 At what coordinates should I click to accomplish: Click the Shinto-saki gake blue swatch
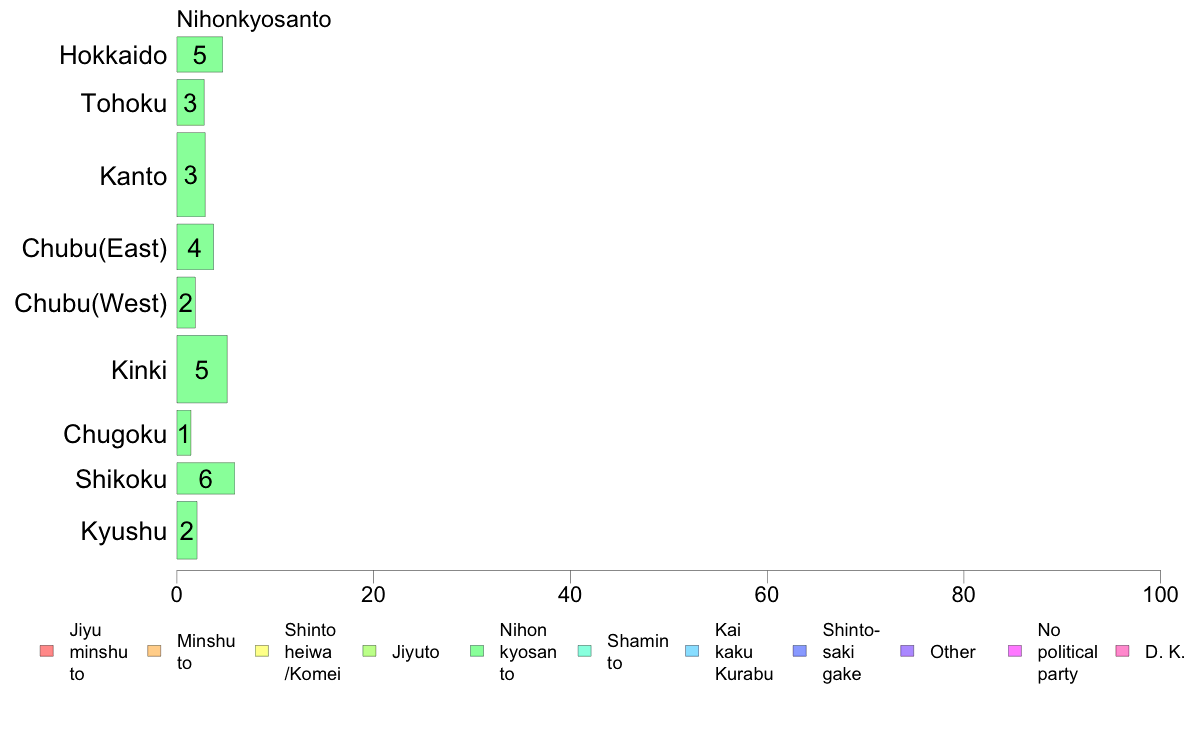pyautogui.click(x=800, y=651)
